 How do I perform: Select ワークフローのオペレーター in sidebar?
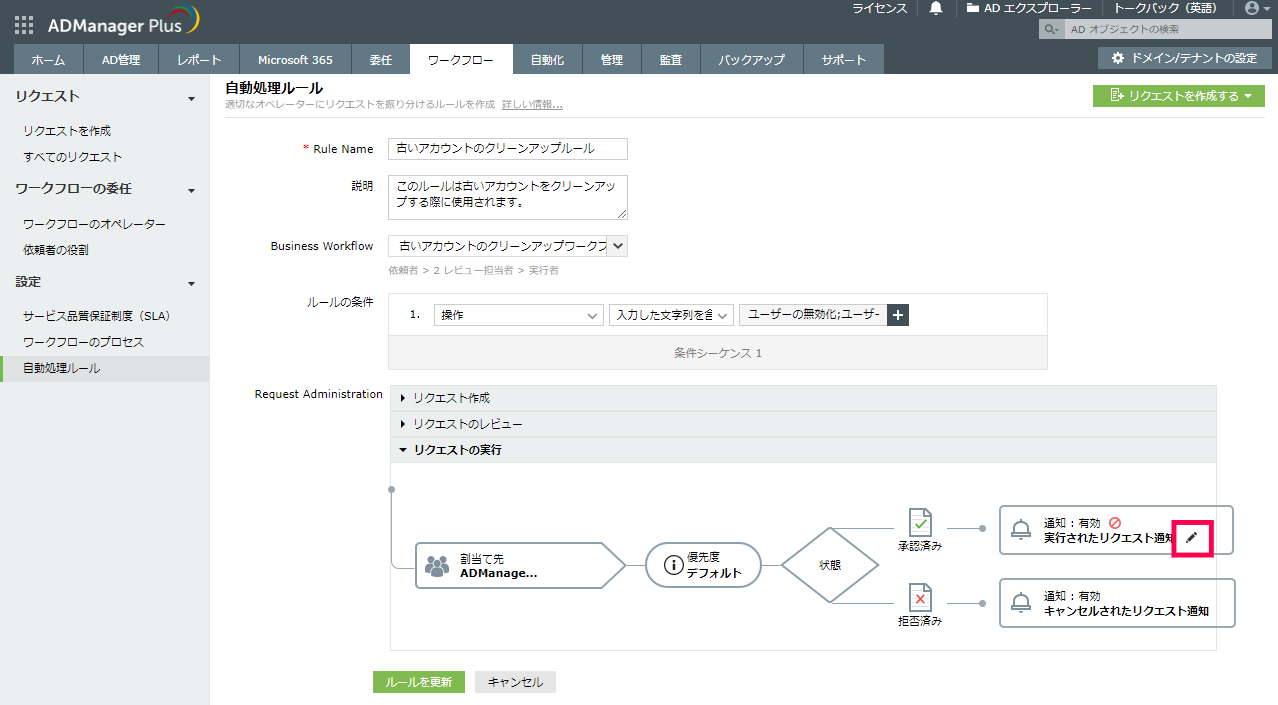coord(94,224)
